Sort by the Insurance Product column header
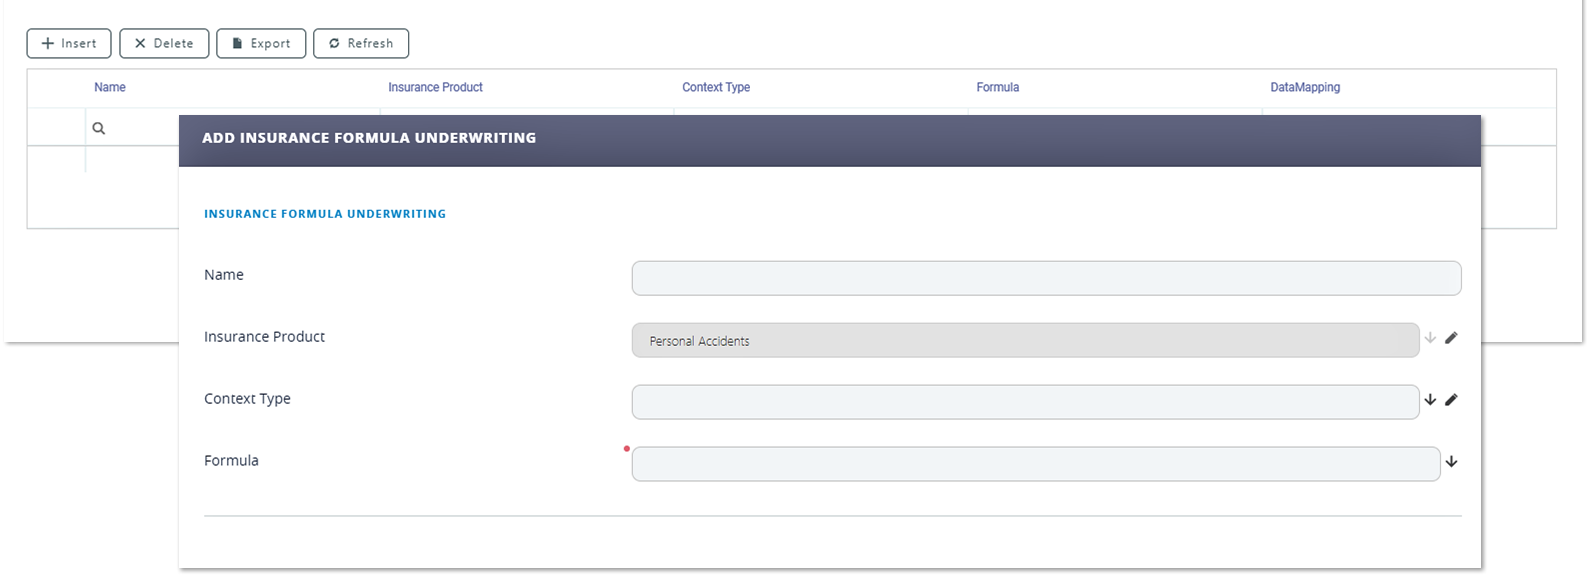Screen dimensions: 1591x579 coord(435,88)
